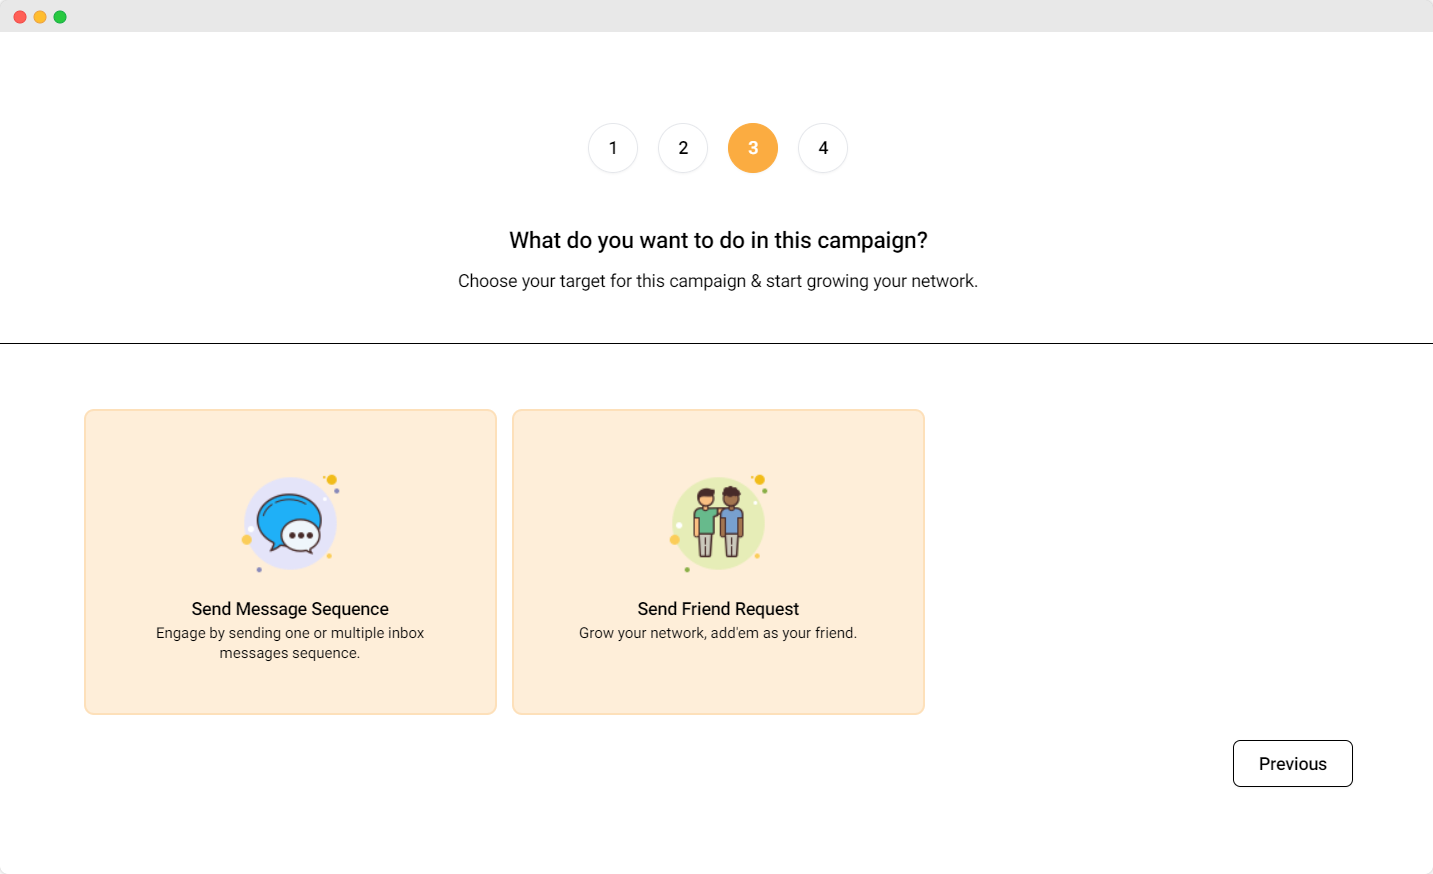
Task: Advance to step 4 circle
Action: click(x=823, y=148)
